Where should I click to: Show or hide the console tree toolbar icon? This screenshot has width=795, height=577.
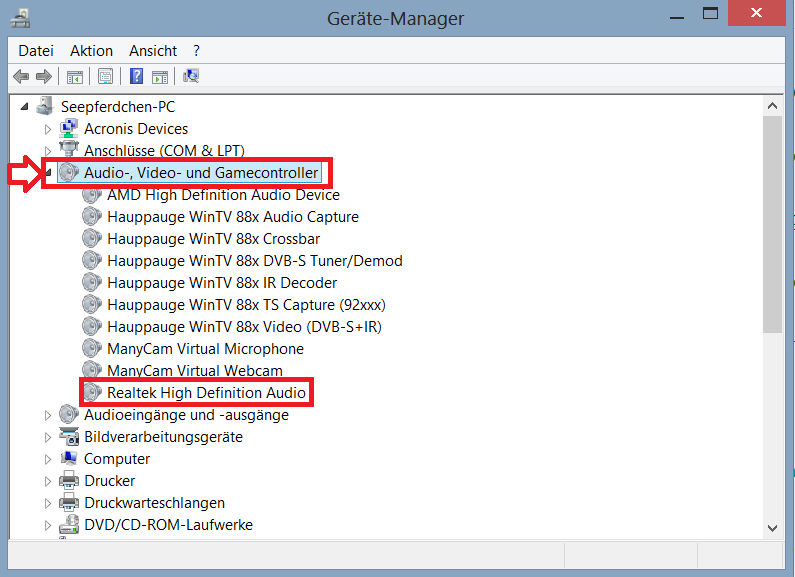(75, 77)
